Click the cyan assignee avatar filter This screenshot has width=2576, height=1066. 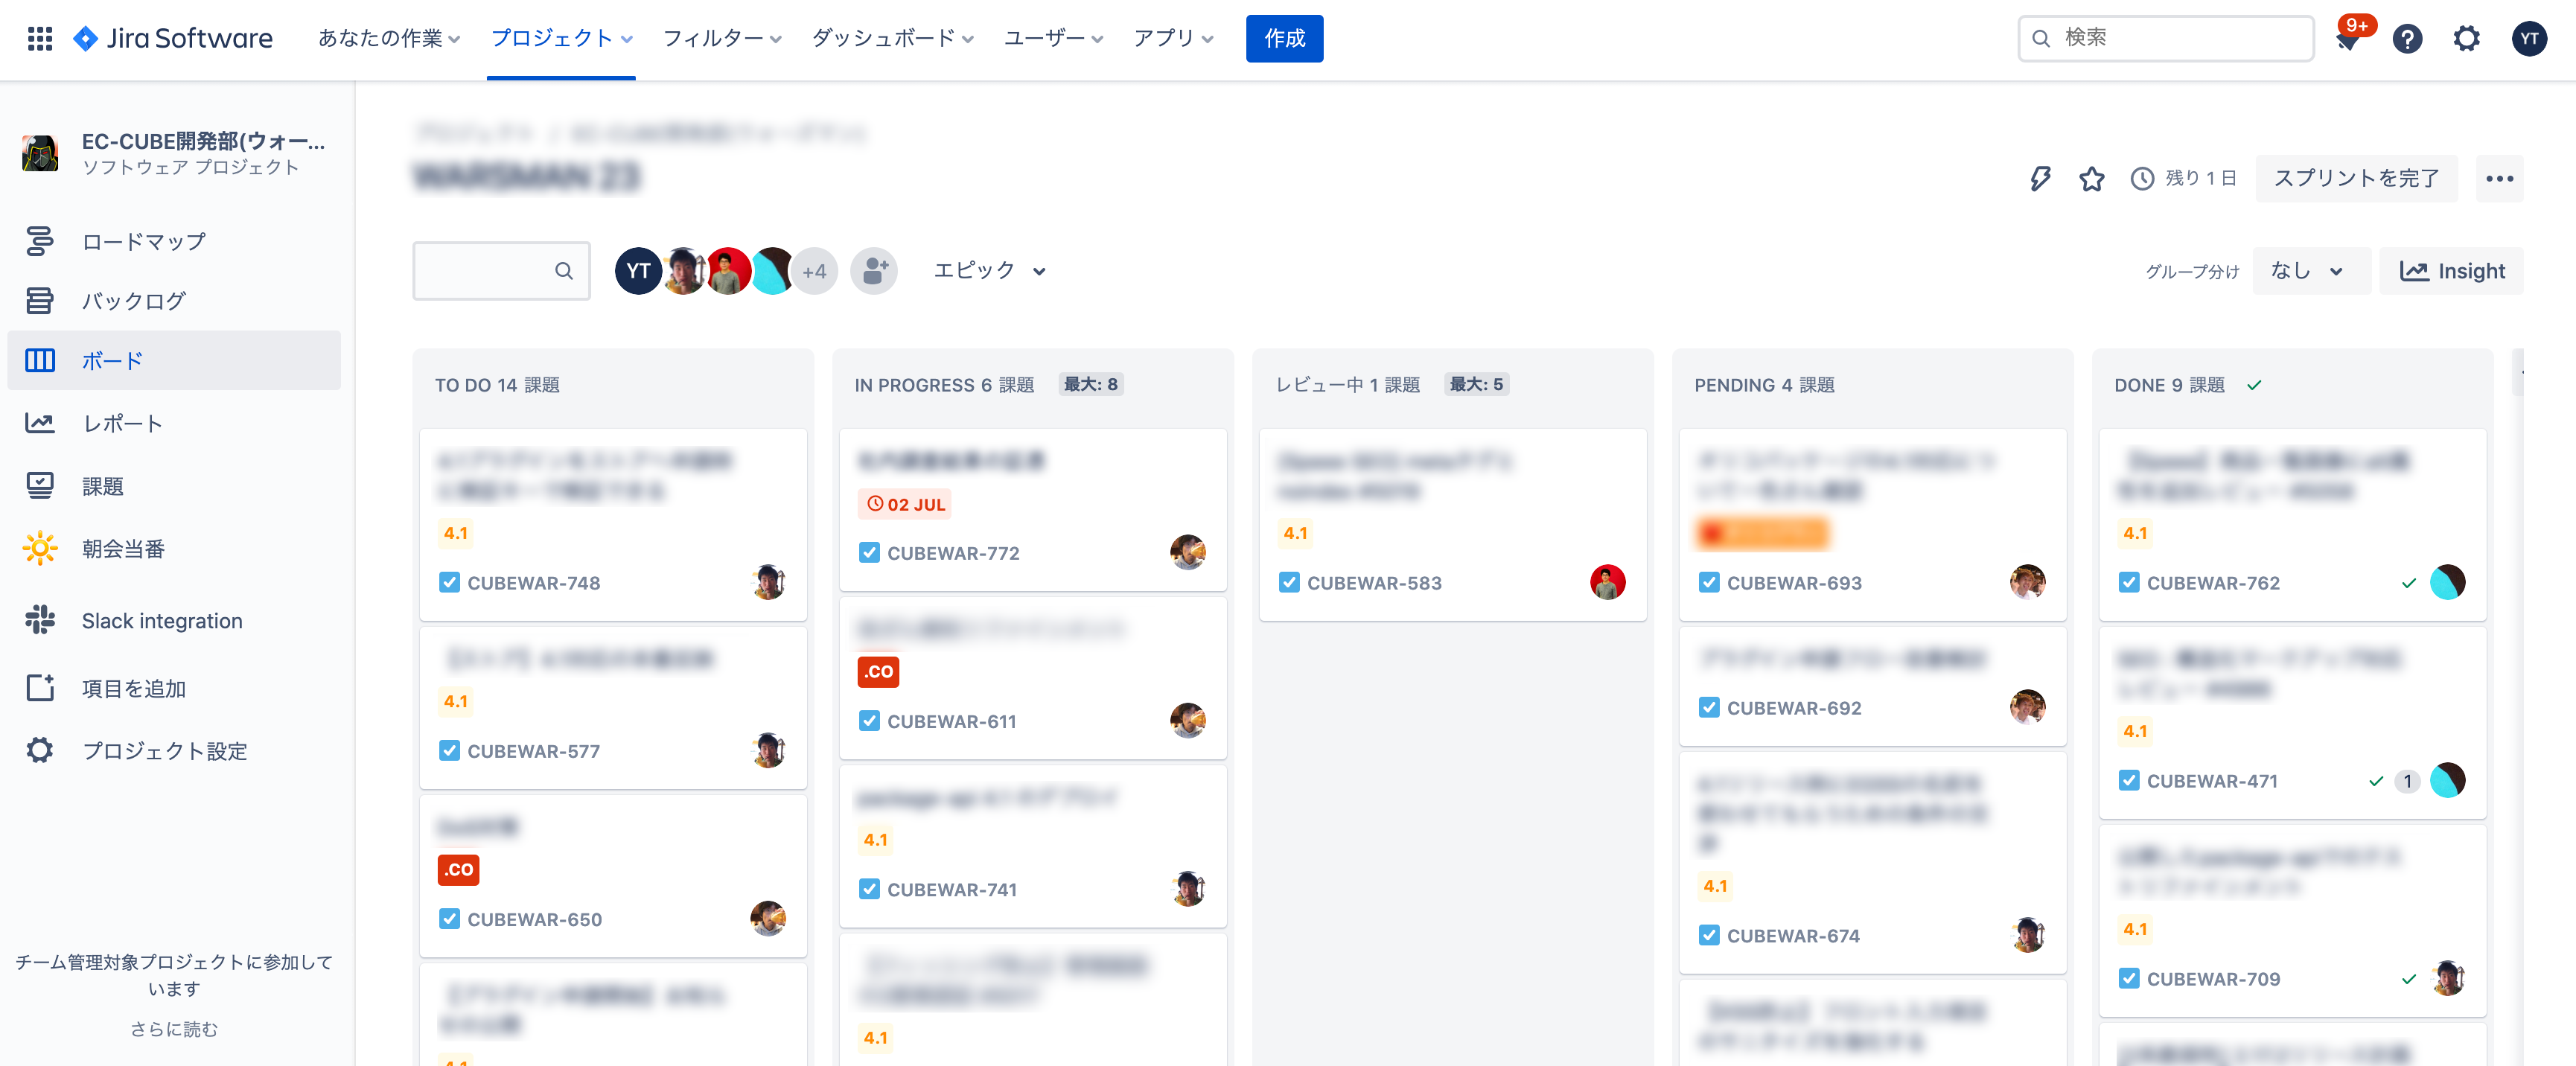(x=772, y=271)
